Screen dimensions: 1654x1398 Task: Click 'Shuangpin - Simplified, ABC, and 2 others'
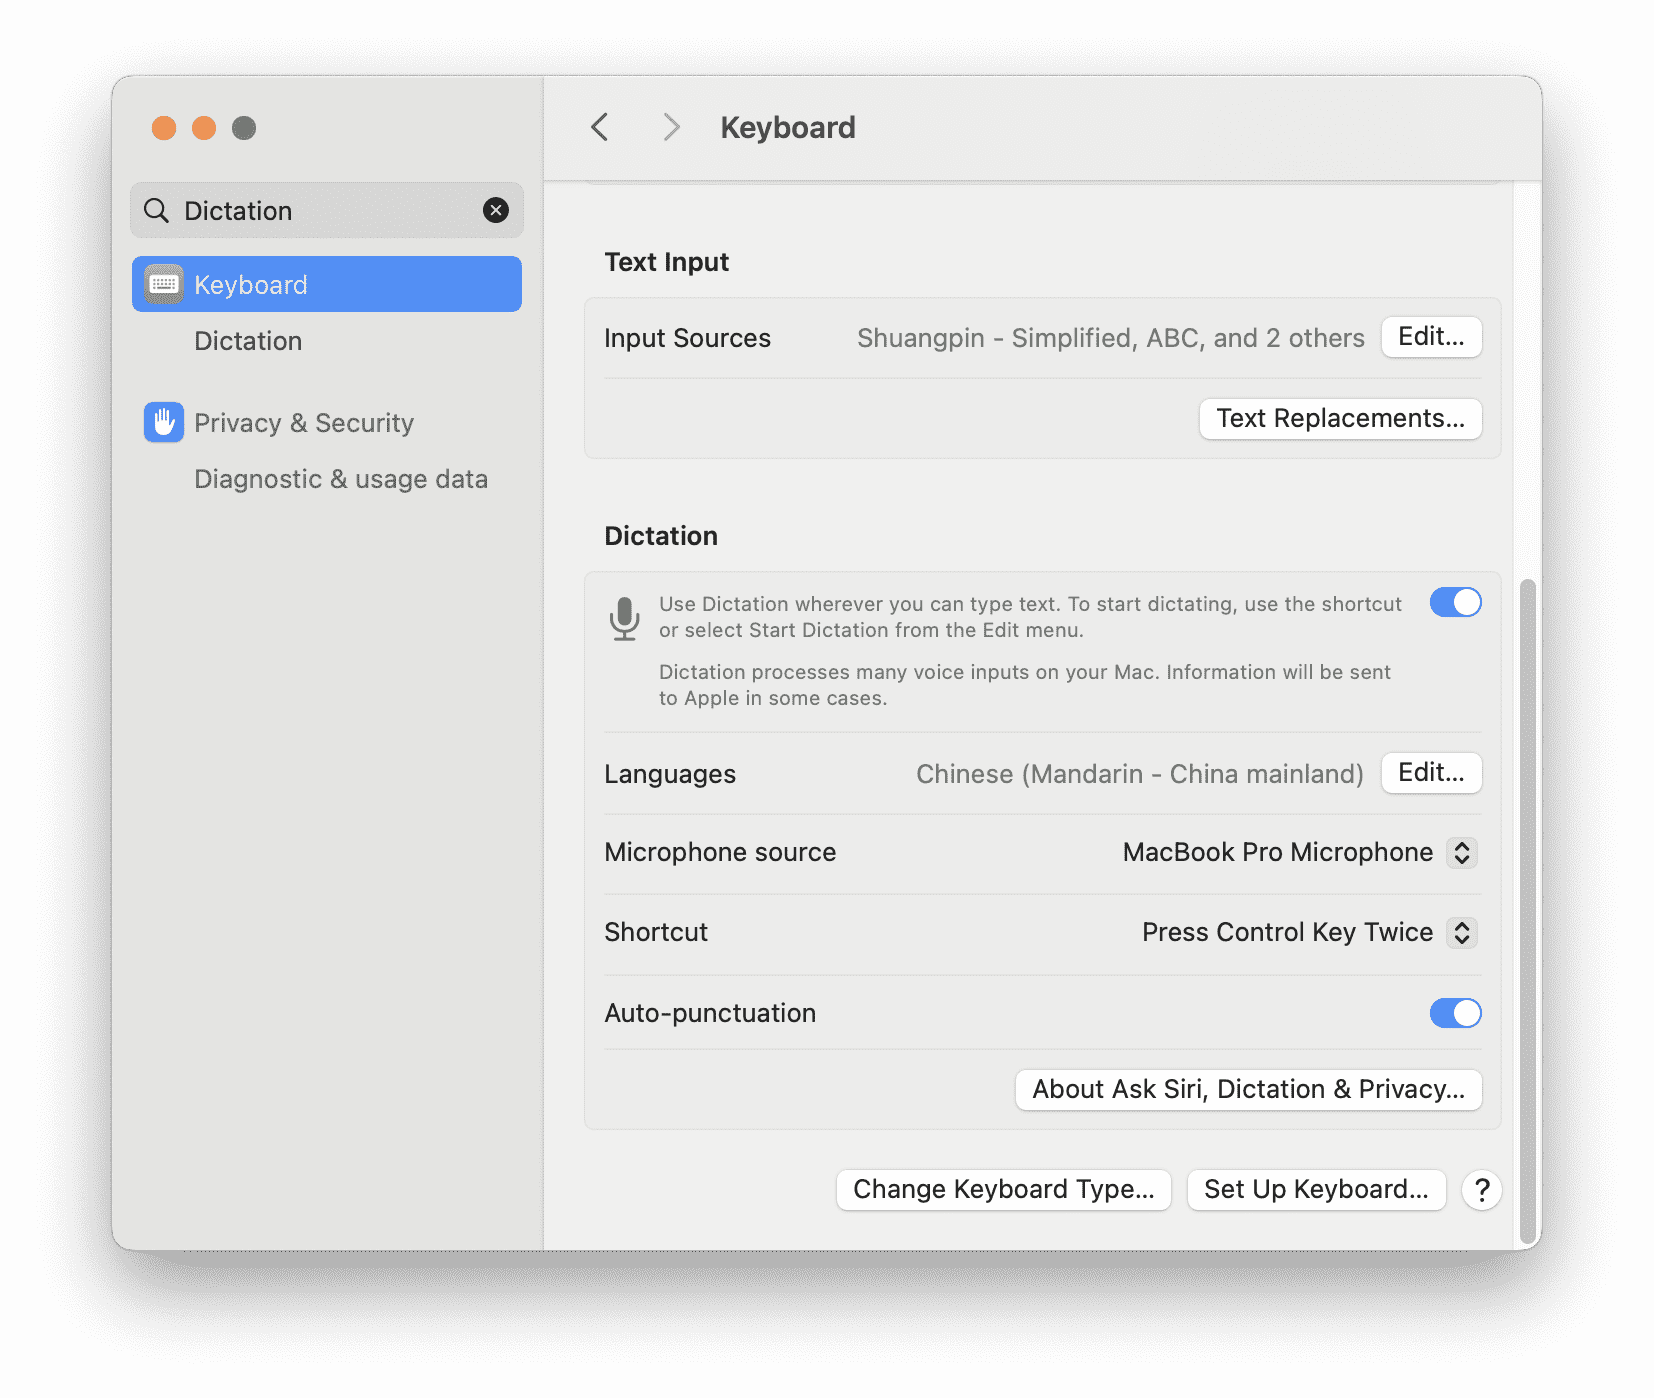pos(1110,338)
